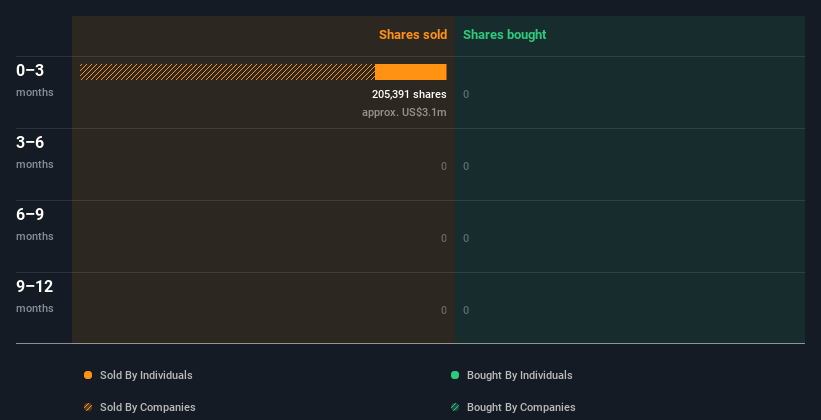Screen dimensions: 821x420
Task: Select the Sold By Individuals legend label
Action: pos(146,375)
